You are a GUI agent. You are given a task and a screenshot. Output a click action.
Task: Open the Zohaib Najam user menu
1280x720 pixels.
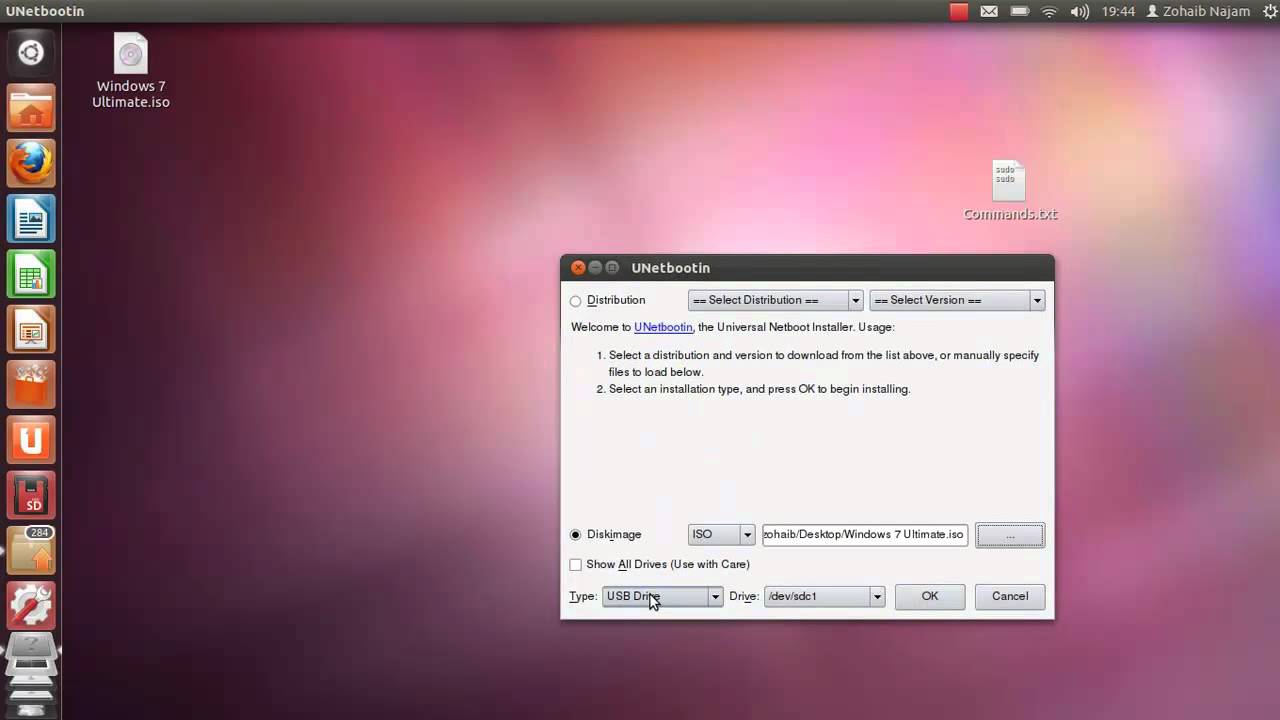pyautogui.click(x=1198, y=11)
